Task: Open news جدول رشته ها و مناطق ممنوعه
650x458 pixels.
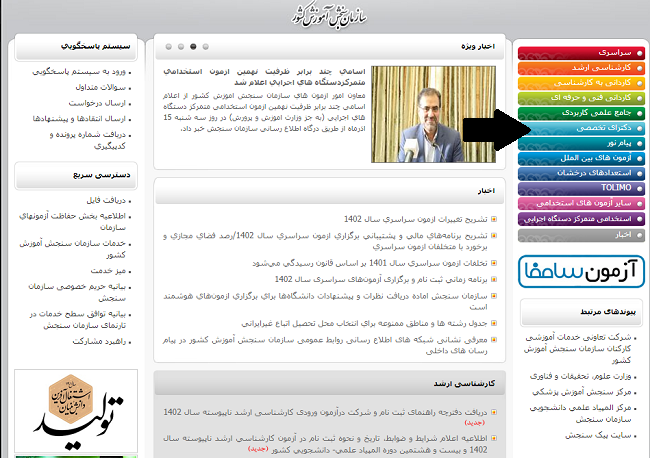Action: click(364, 323)
